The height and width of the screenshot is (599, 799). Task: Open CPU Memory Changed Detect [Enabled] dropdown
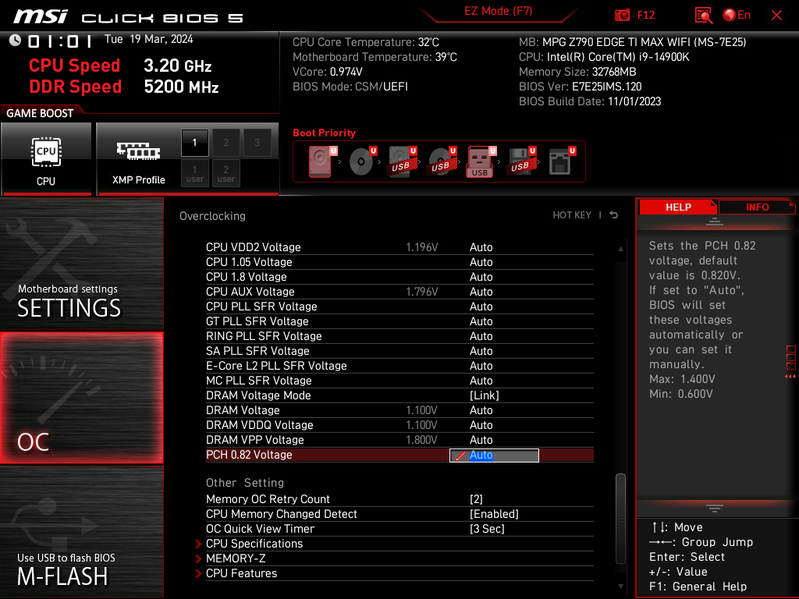pos(494,514)
